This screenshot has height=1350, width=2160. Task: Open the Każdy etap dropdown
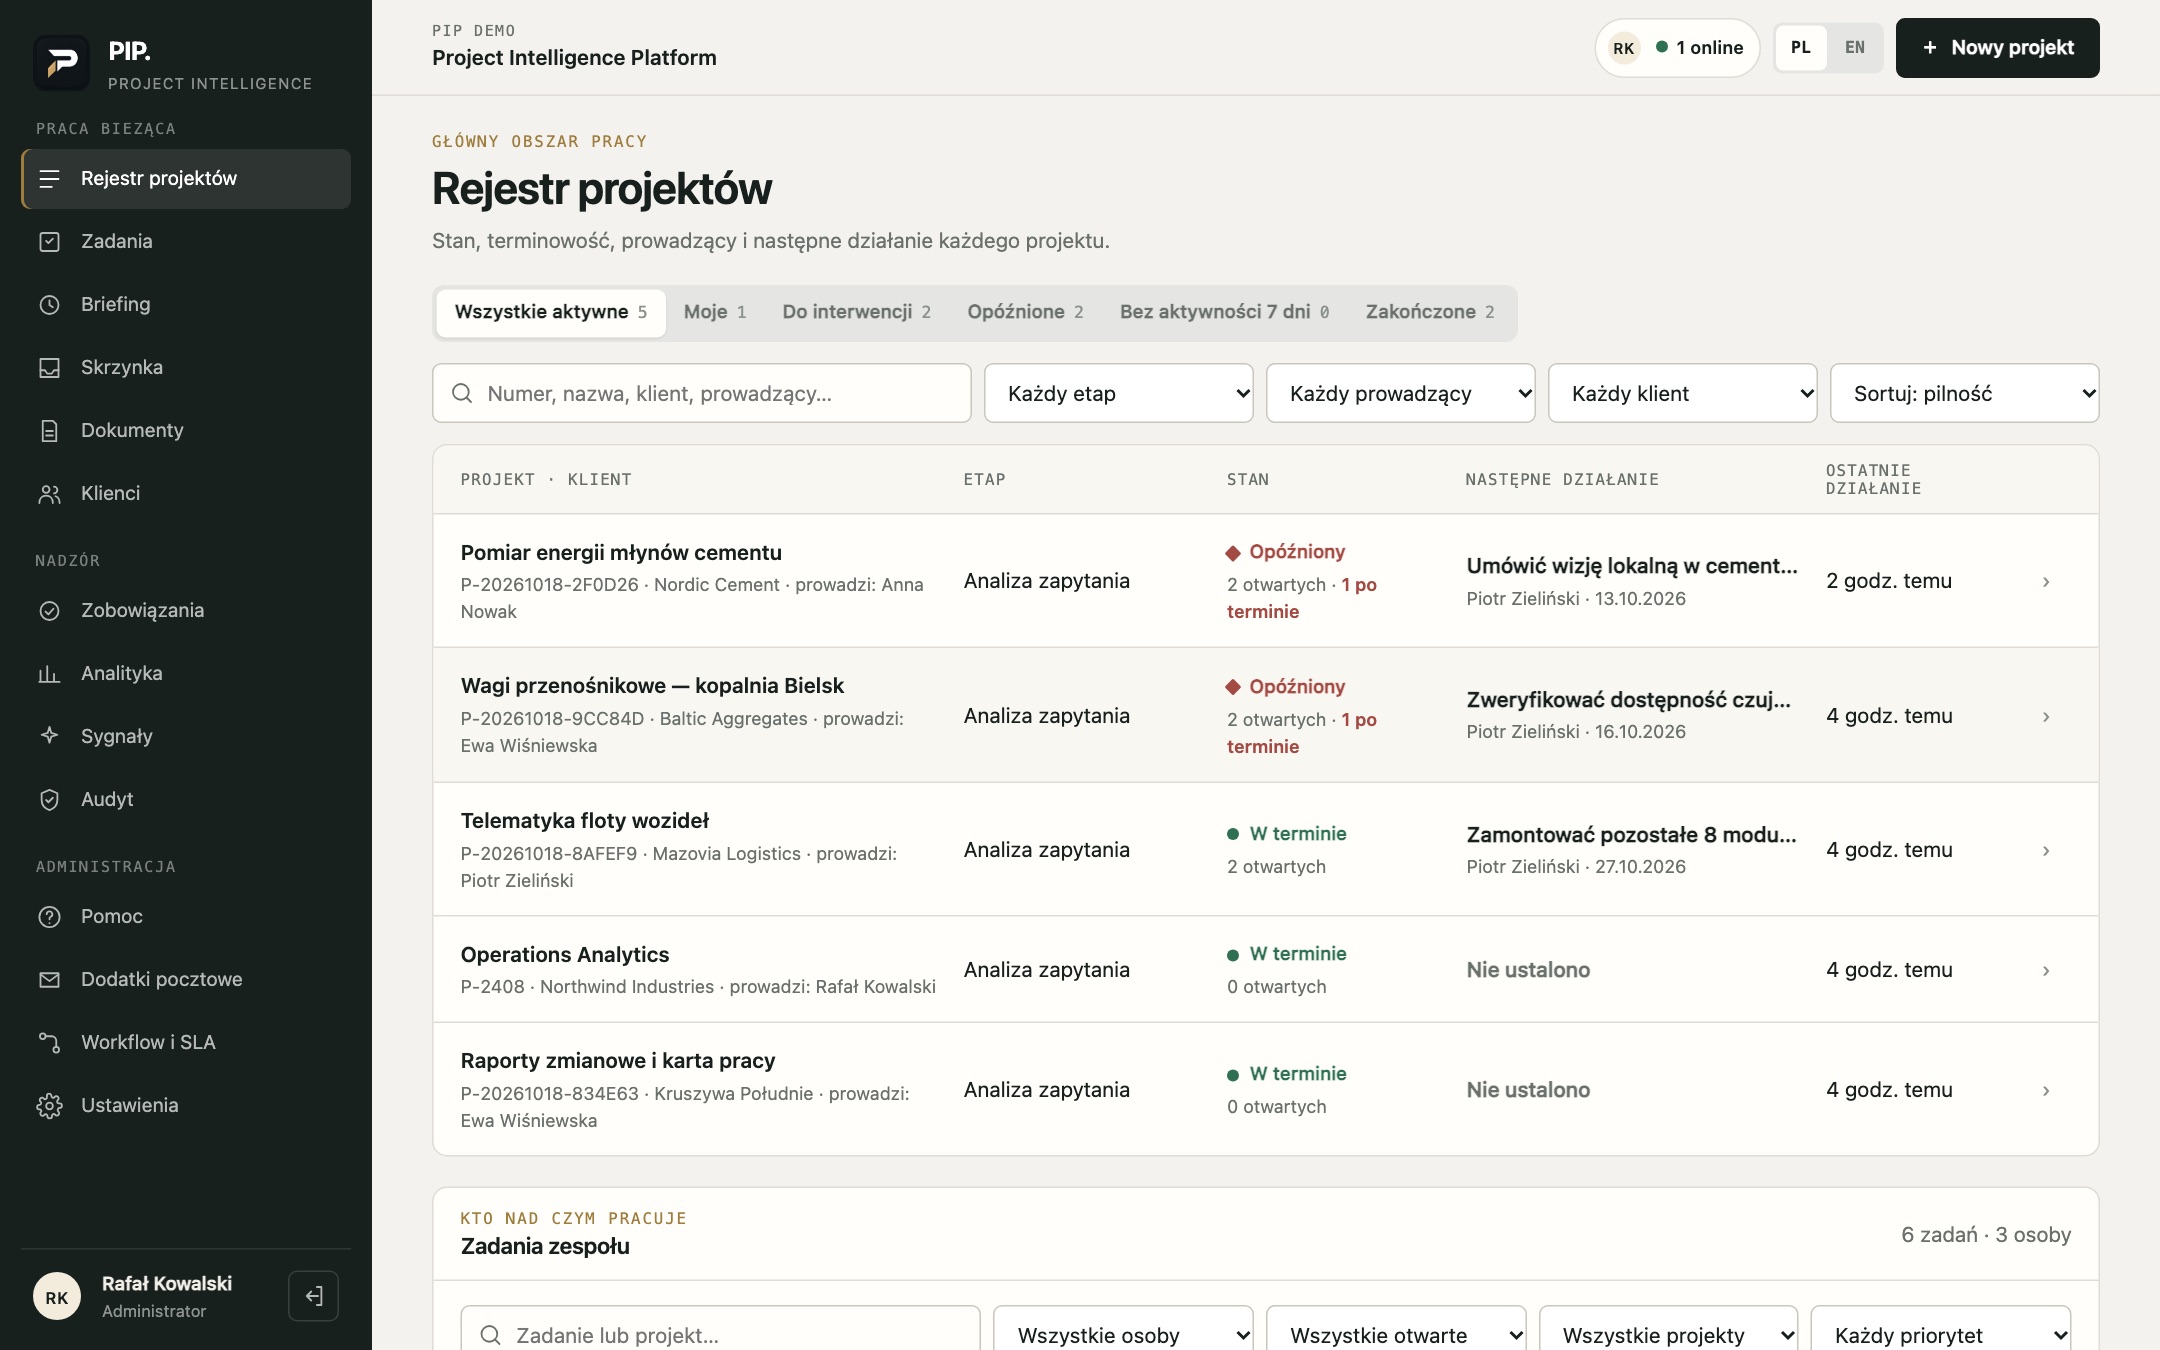coord(1119,393)
